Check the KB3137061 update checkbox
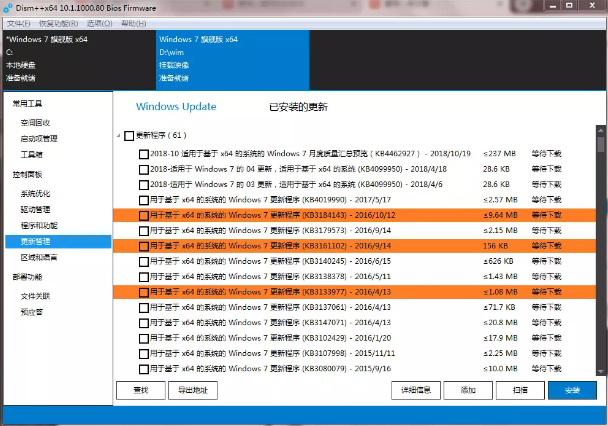The width and height of the screenshot is (608, 426). [144, 308]
